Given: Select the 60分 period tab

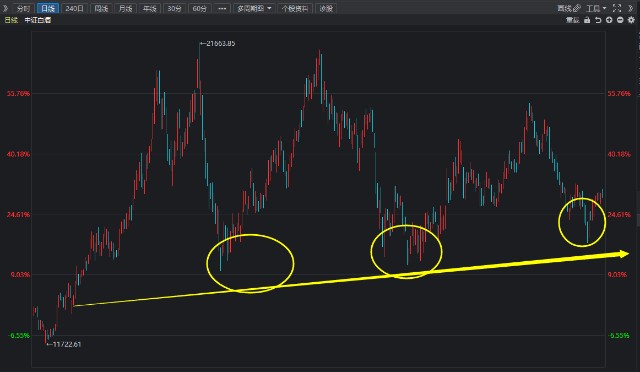Looking at the screenshot, I should (x=199, y=8).
